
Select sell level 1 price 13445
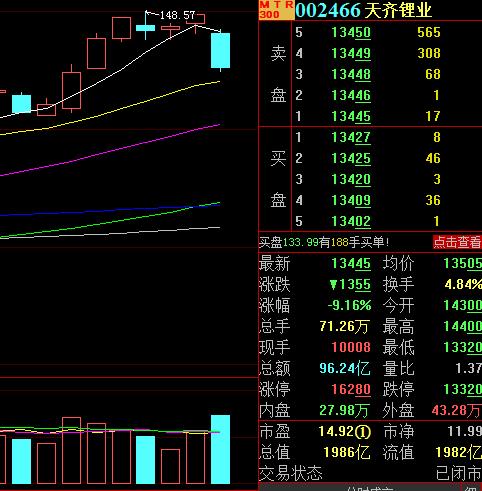coord(351,116)
